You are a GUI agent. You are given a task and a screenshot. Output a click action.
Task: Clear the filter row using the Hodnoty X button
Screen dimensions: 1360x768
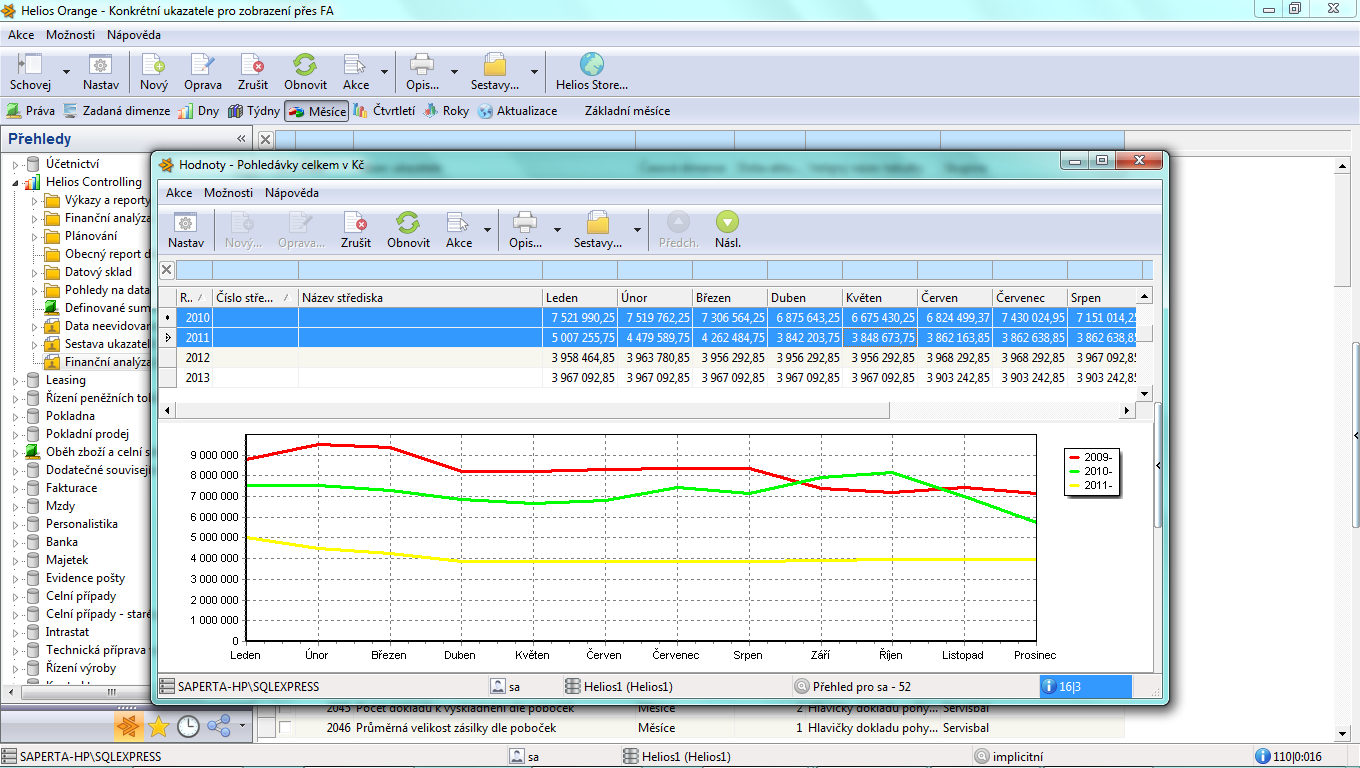167,269
